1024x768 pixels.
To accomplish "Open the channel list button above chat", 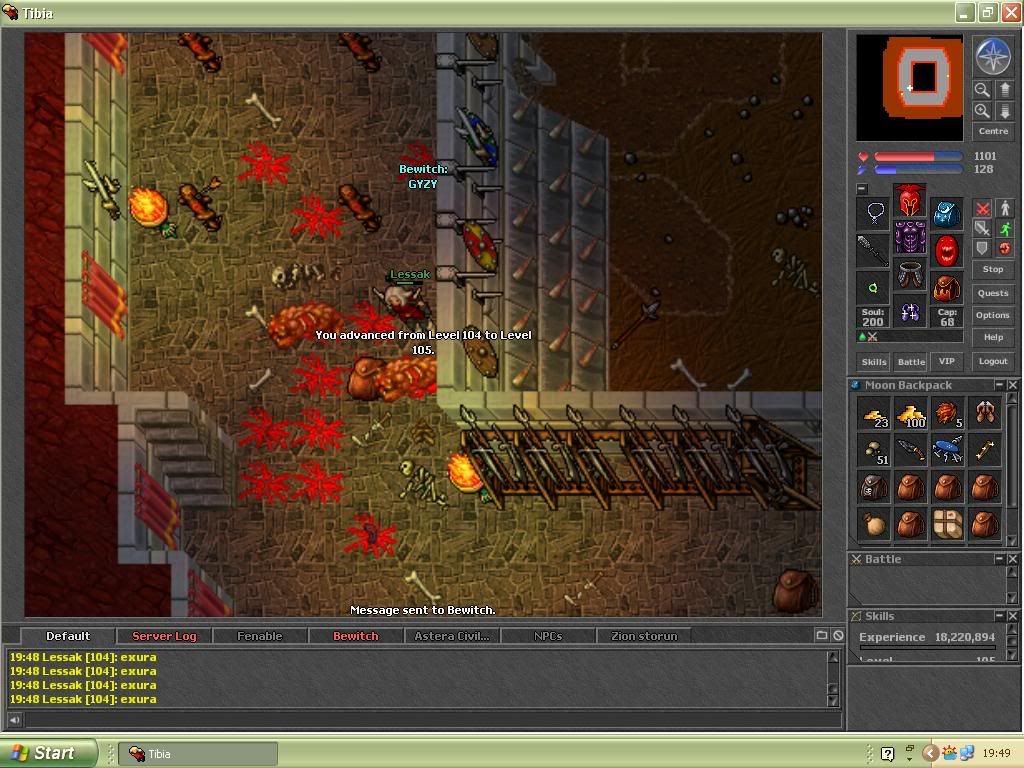I will (822, 635).
